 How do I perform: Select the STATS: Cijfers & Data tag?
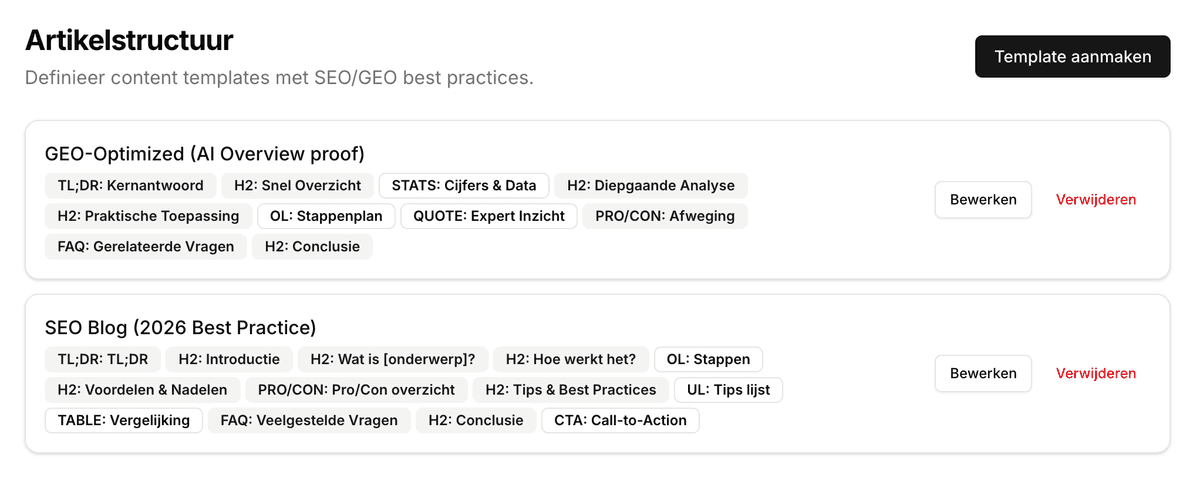[464, 185]
